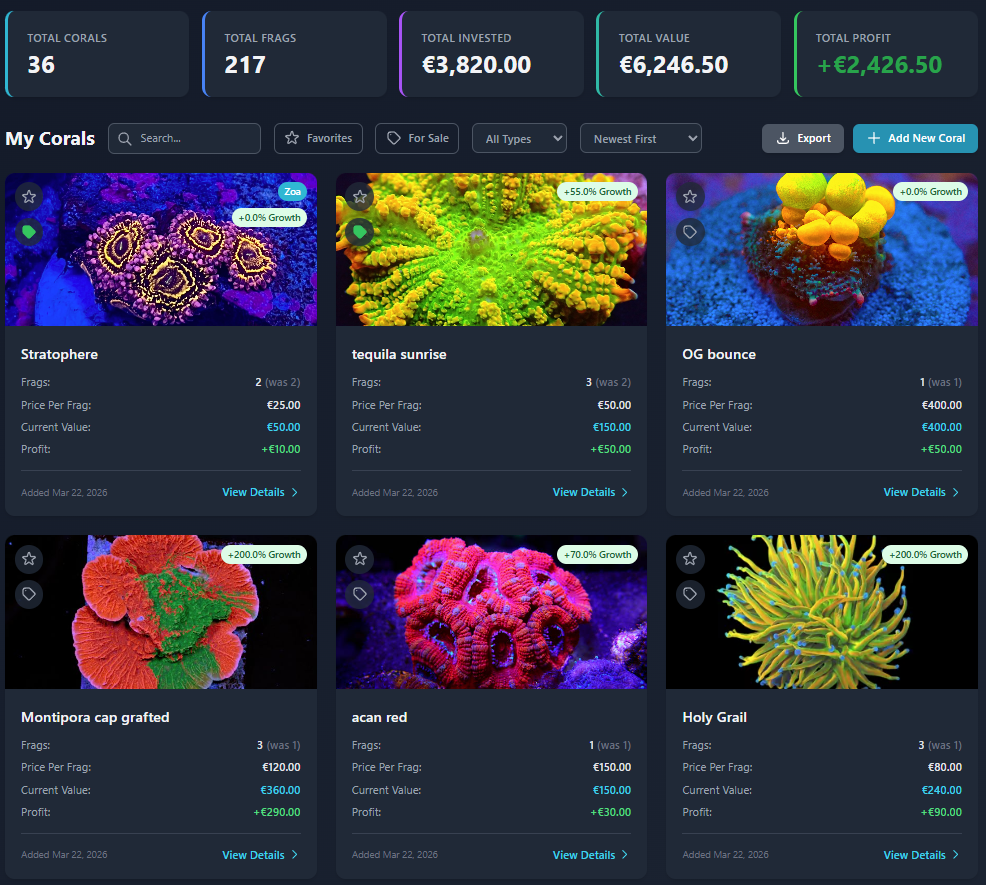This screenshot has height=885, width=986.
Task: Favorite the Montipora cap grafted coral
Action: (29, 558)
